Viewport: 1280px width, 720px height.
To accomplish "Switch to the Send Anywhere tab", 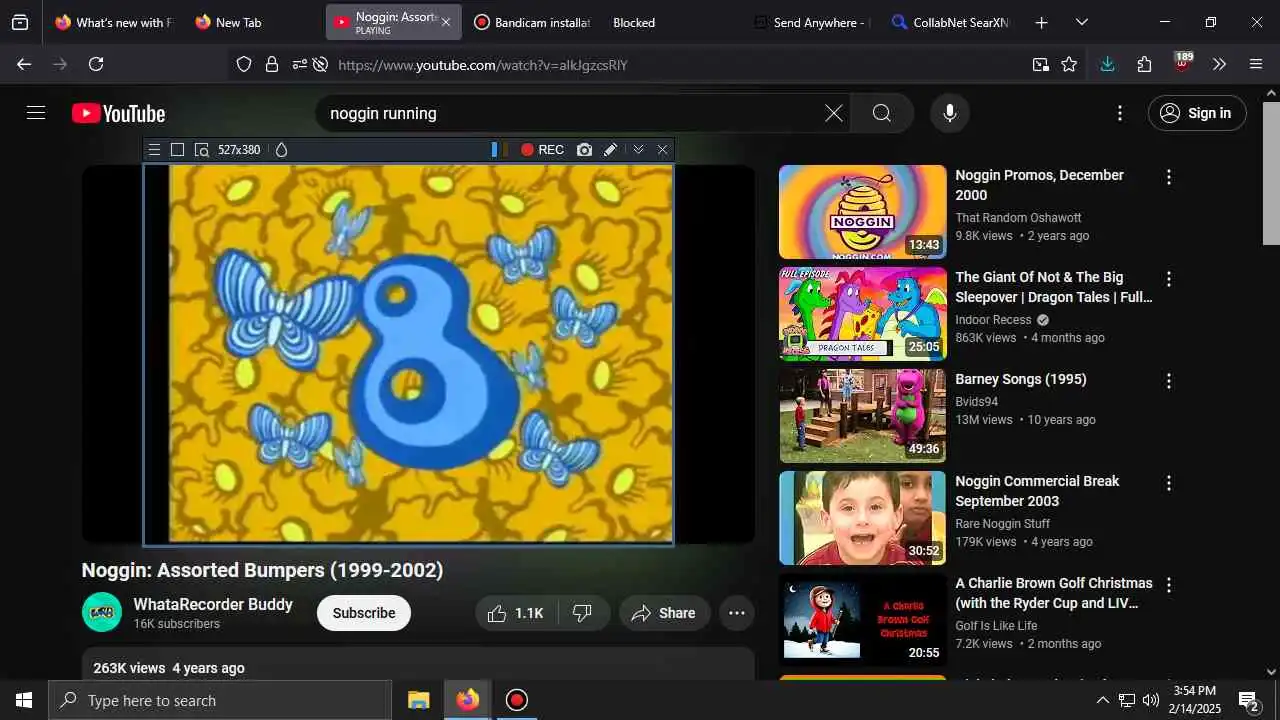I will [x=812, y=22].
